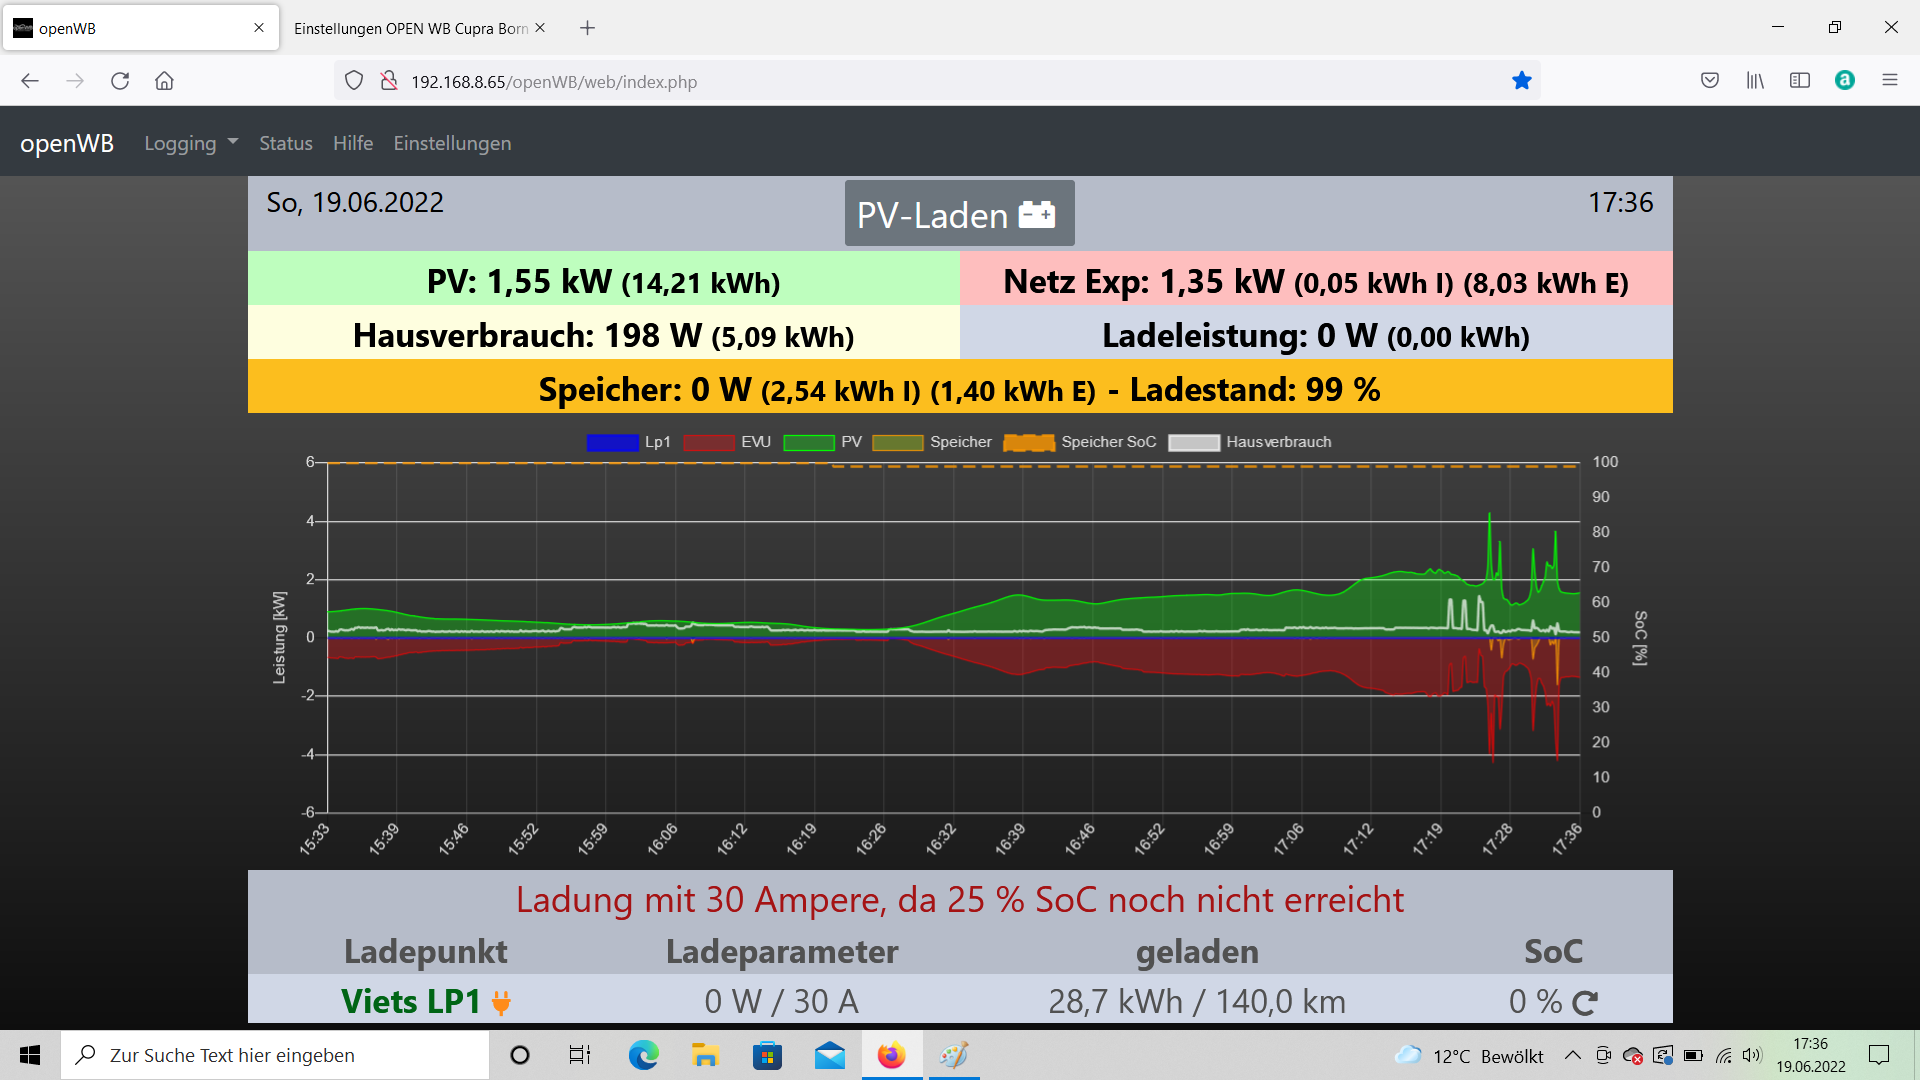Switch to the Einstellungen OPEN WB Cupra Born tab
The width and height of the screenshot is (1920, 1080).
pyautogui.click(x=410, y=28)
